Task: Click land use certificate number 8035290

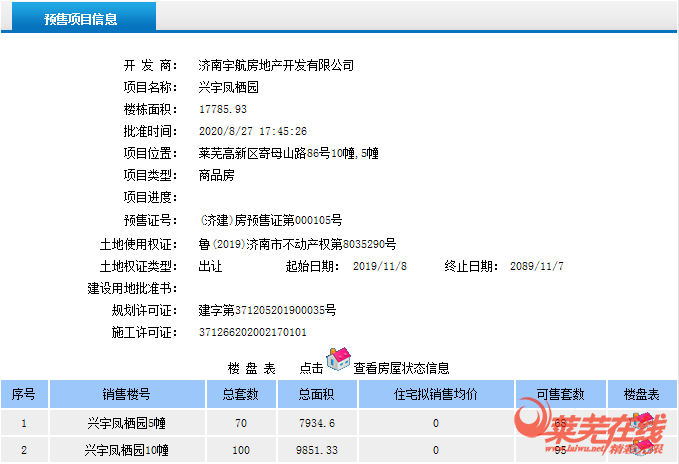Action: tap(364, 244)
